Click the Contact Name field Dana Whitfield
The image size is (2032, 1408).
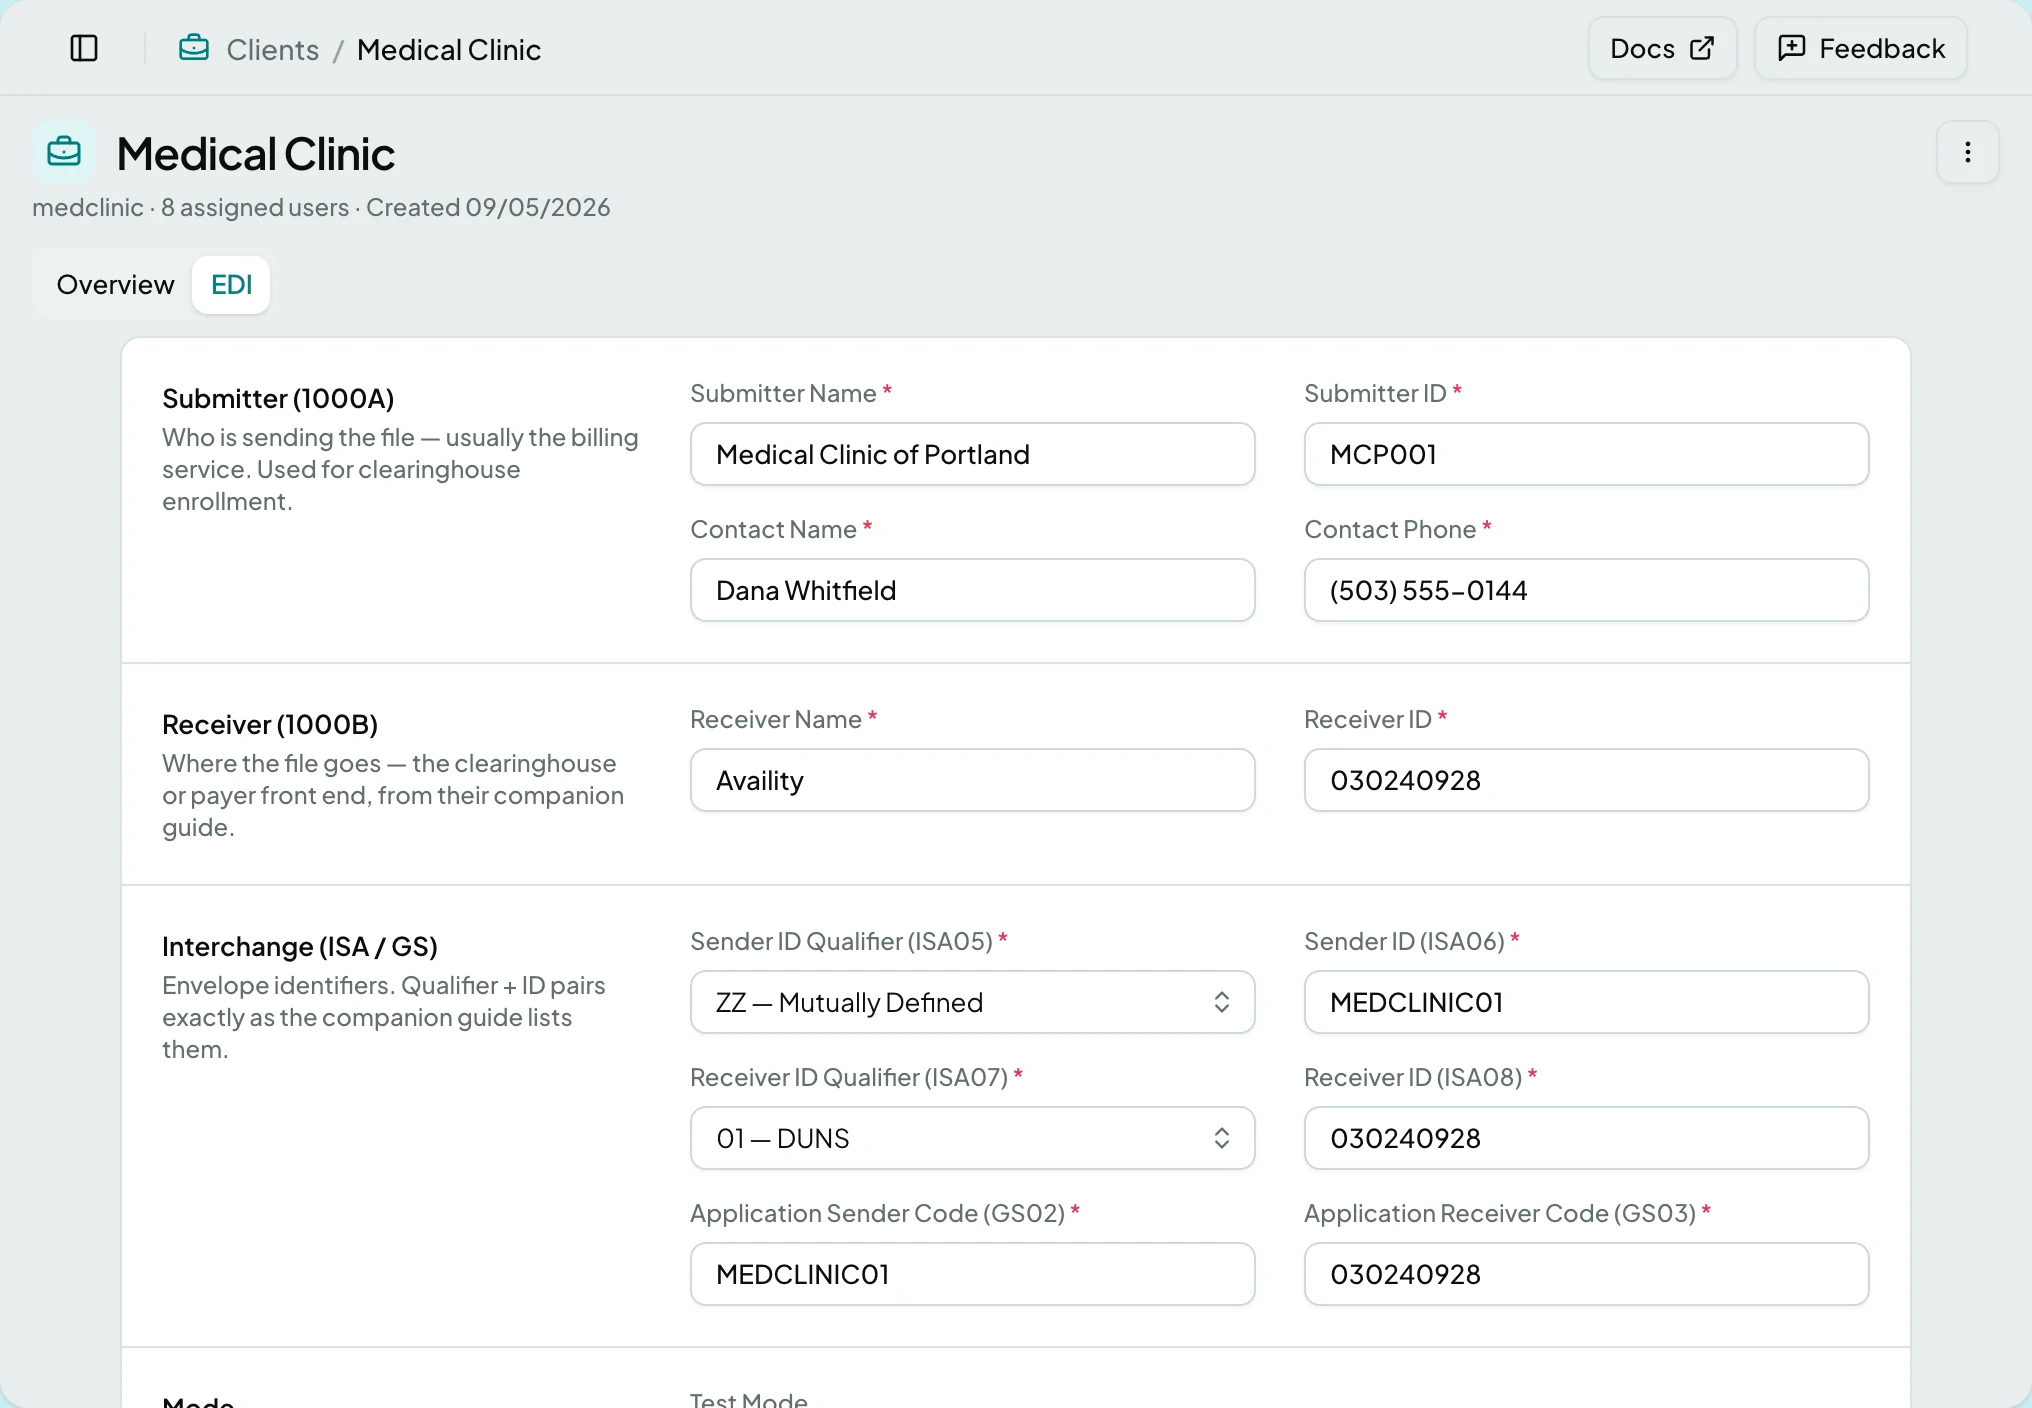(x=972, y=590)
